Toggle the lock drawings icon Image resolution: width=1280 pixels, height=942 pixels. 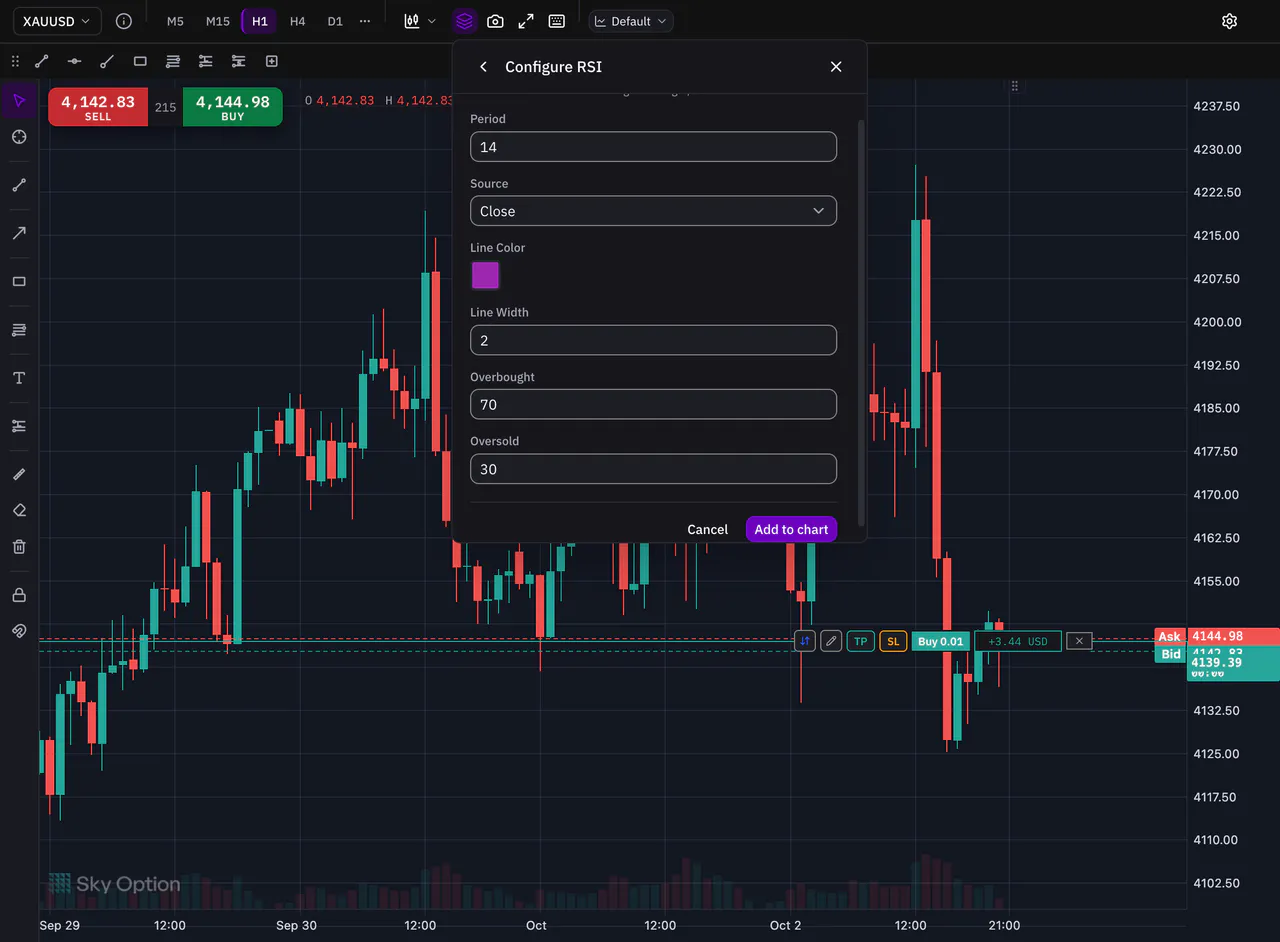tap(19, 595)
